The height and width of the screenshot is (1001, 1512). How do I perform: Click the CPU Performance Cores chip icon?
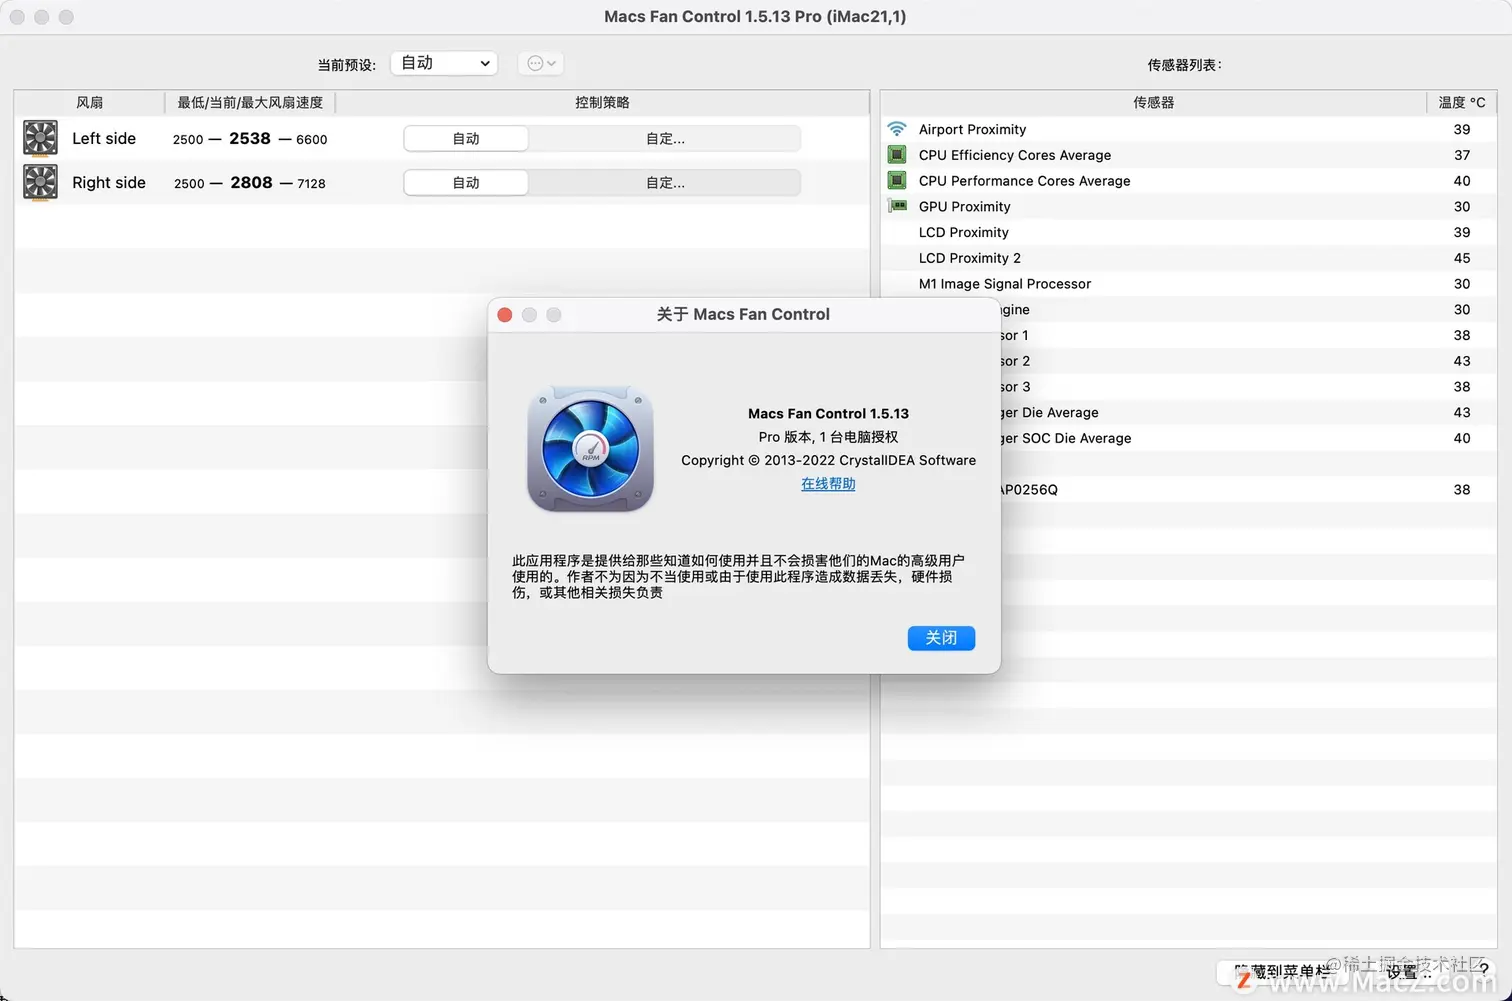[897, 181]
